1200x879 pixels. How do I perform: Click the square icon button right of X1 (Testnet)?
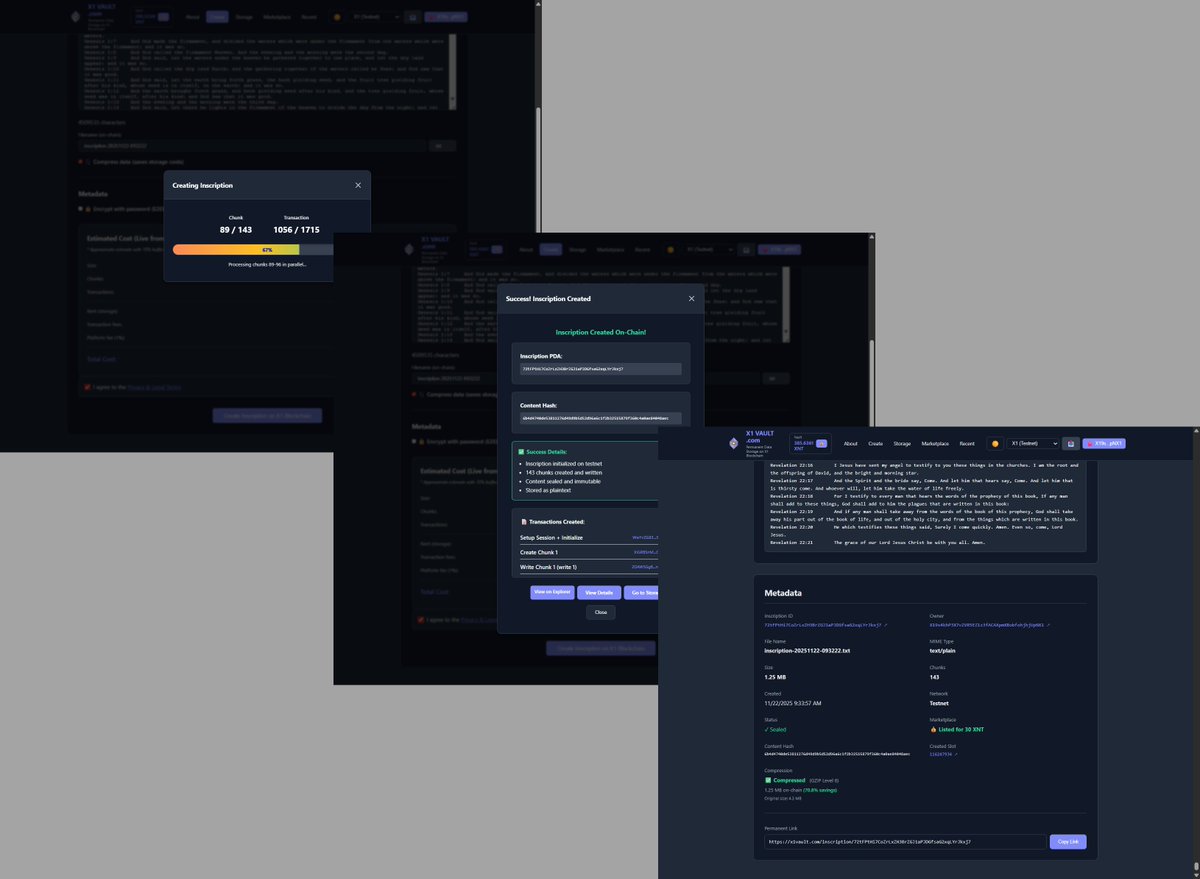click(x=1070, y=443)
